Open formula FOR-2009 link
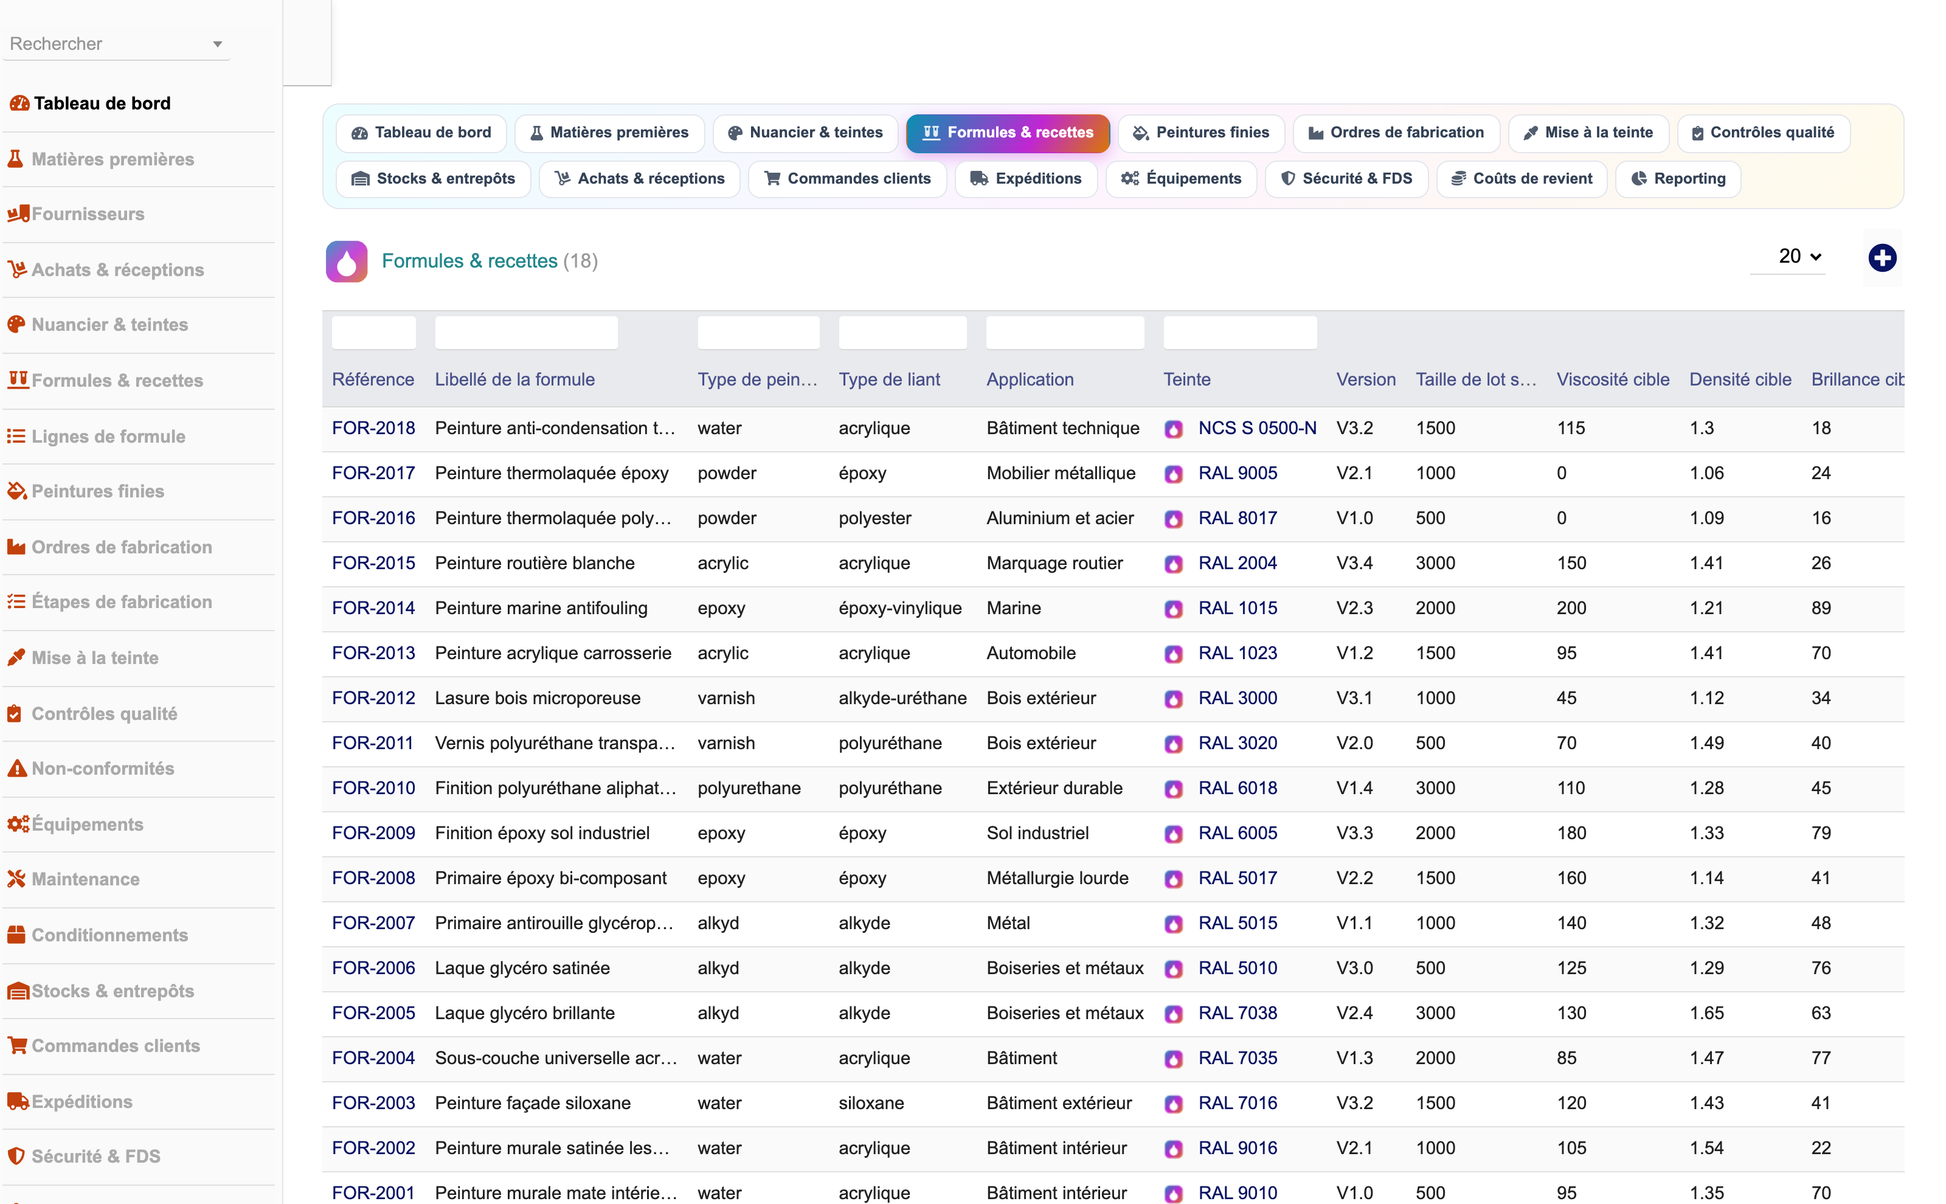Viewport: 1946px width, 1204px height. coord(373,833)
